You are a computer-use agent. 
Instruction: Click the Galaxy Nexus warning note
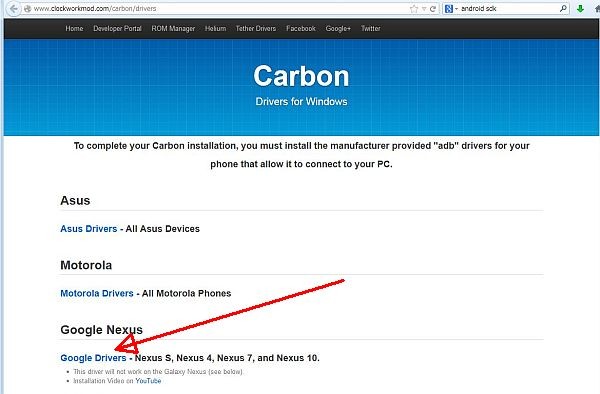click(158, 372)
